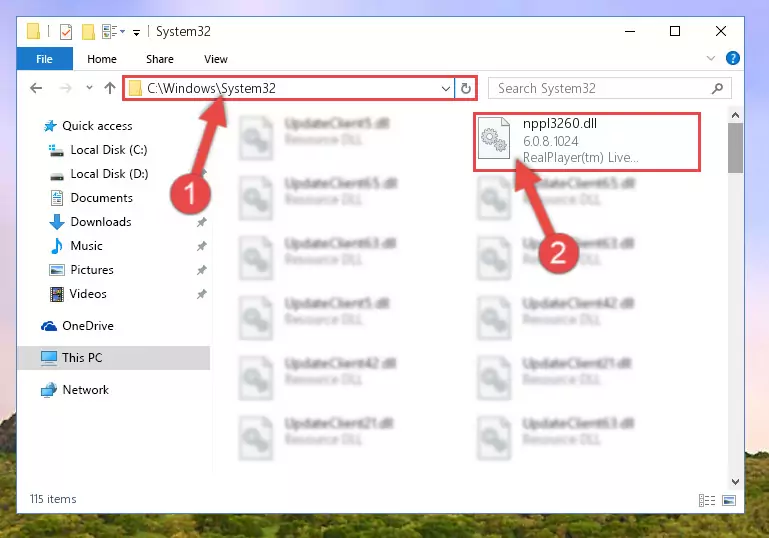Switch to the Home ribbon tab
Image resolution: width=769 pixels, height=538 pixels.
[102, 59]
